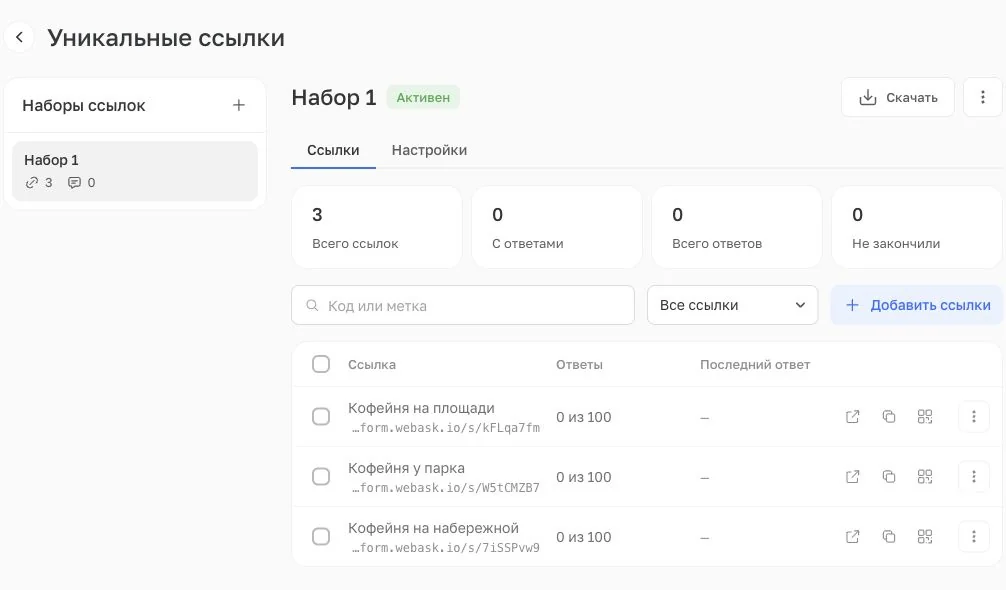Click the Последний ответ column header

point(754,364)
